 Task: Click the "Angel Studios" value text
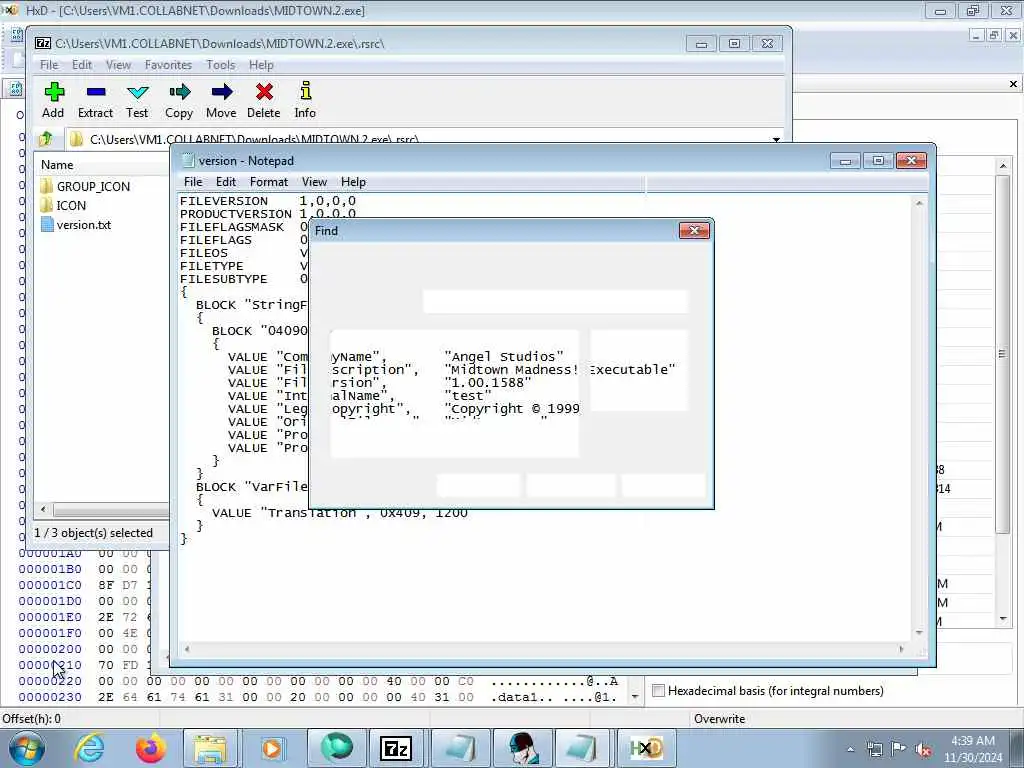[504, 357]
